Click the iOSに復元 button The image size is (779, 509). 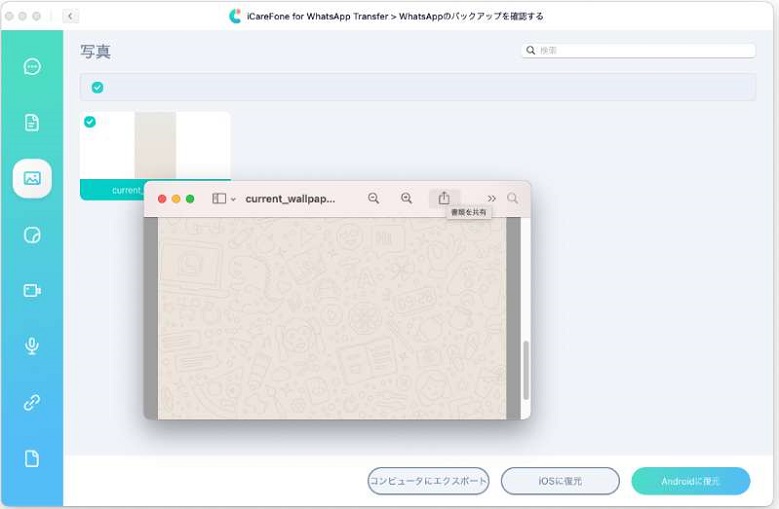[x=560, y=481]
